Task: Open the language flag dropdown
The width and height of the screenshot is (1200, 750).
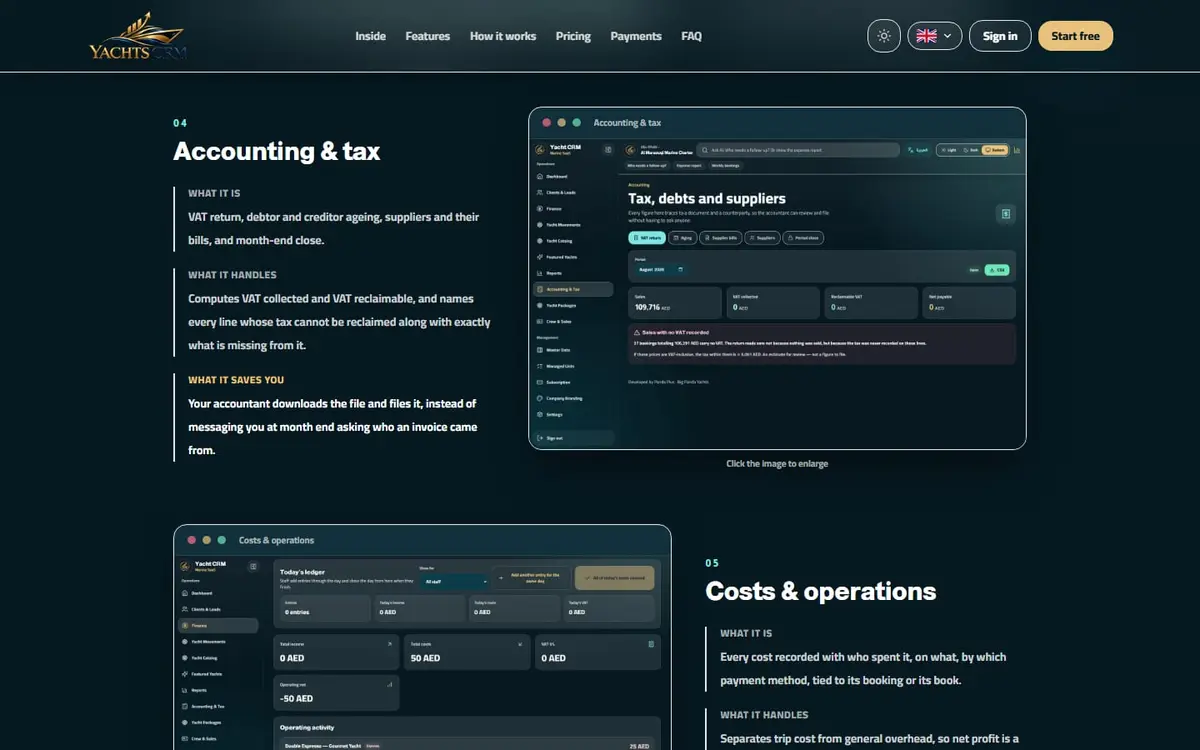Action: coord(935,36)
